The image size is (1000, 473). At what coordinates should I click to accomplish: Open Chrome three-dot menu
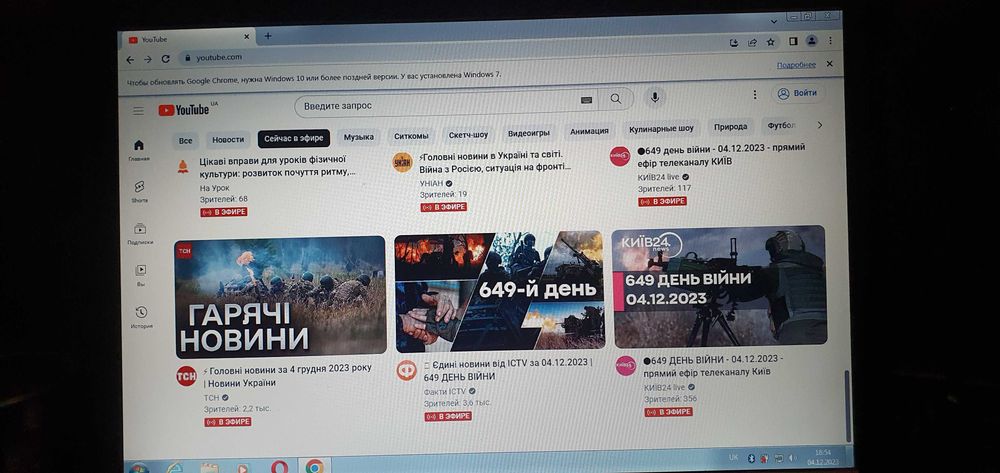(x=830, y=41)
